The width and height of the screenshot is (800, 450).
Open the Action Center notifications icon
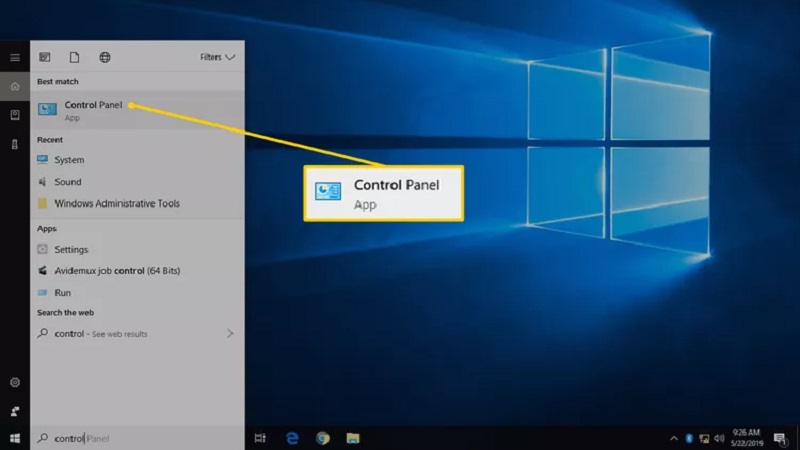click(779, 438)
